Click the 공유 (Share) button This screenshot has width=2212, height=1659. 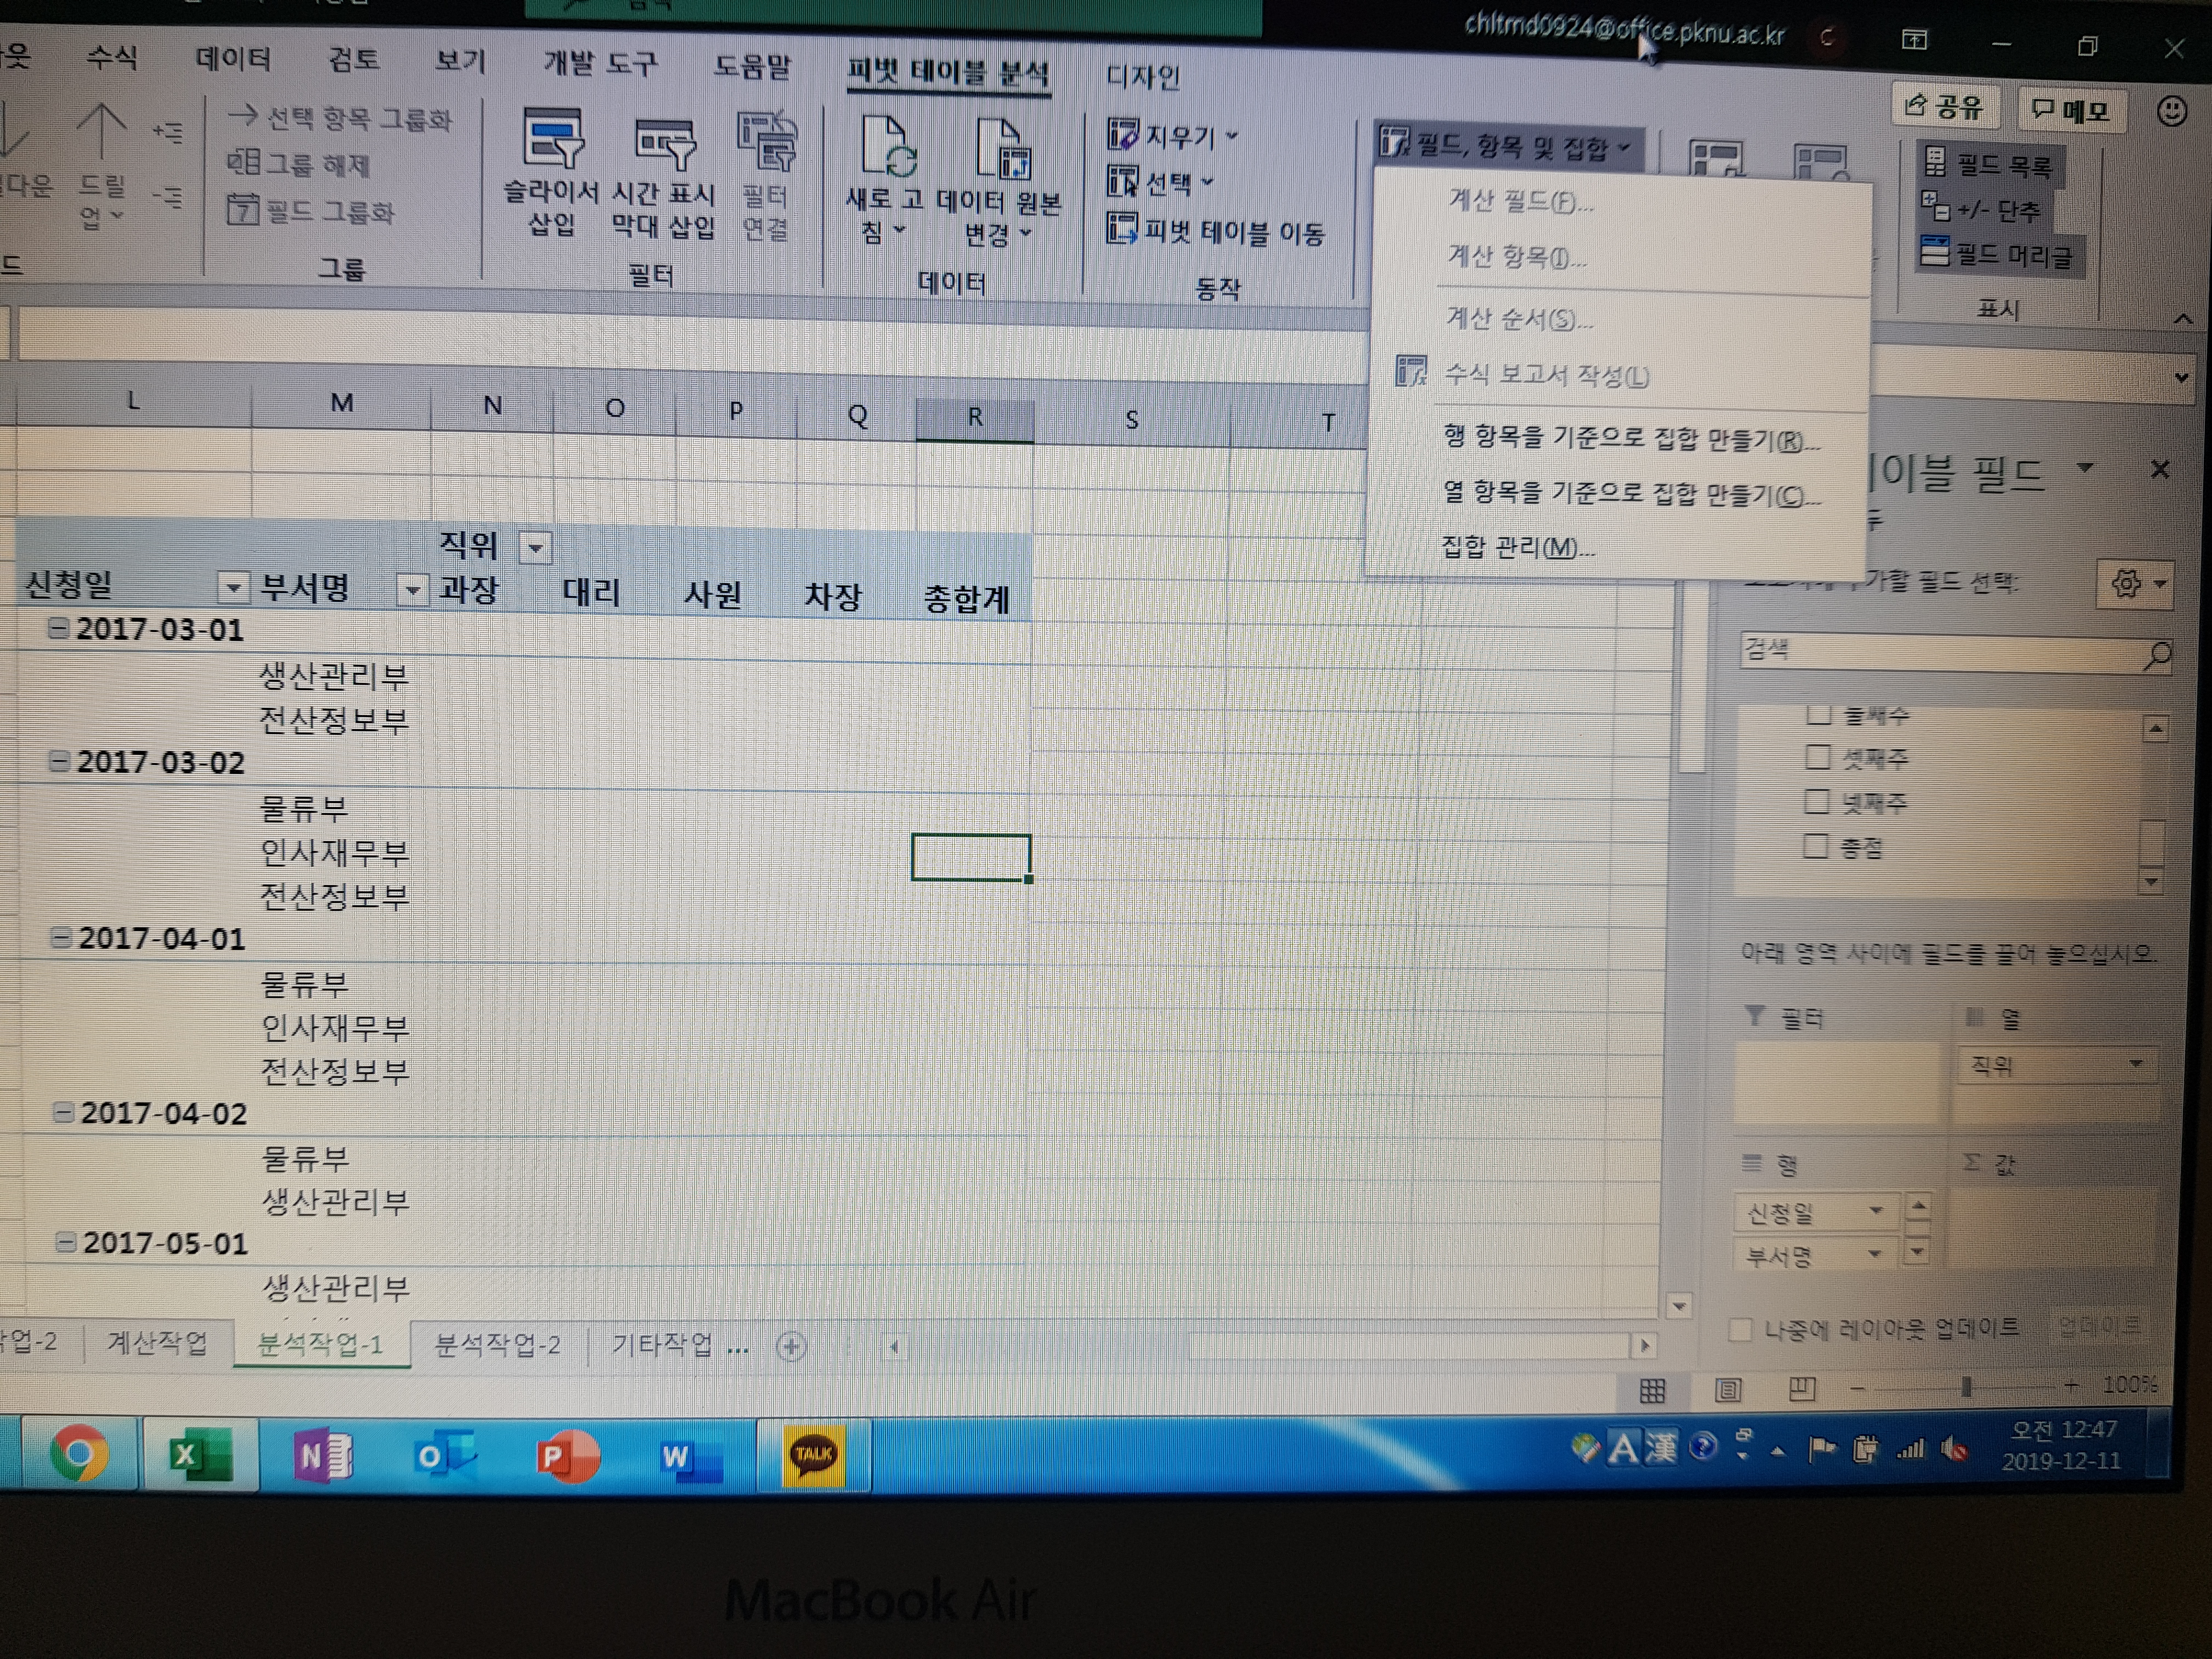(1944, 107)
